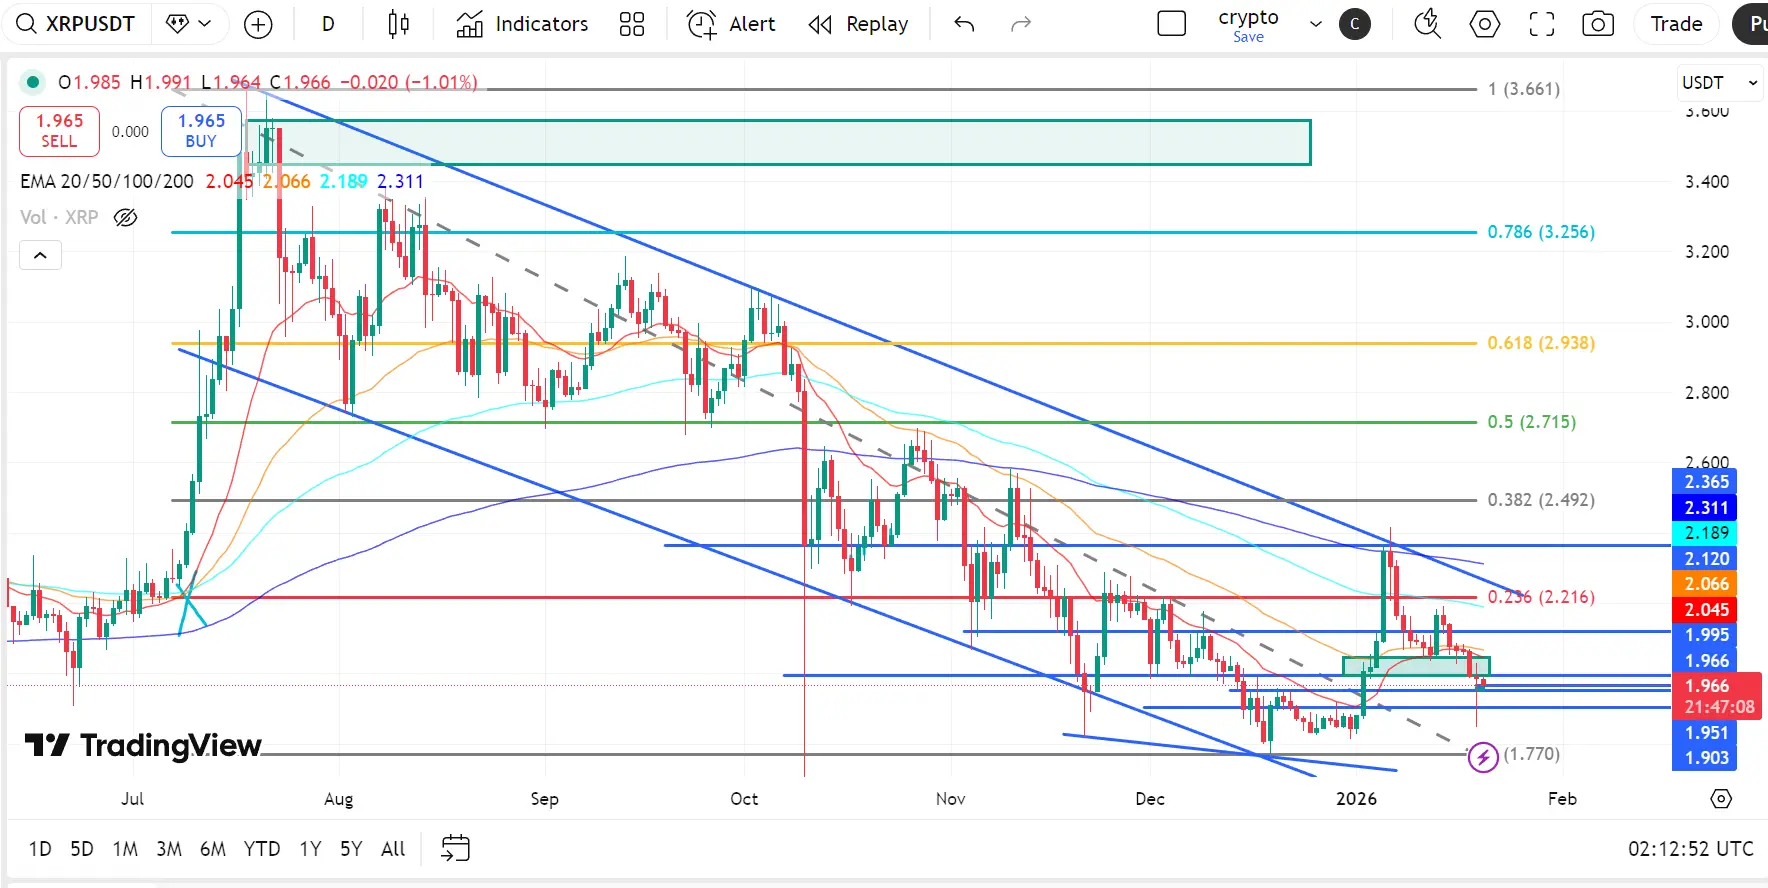Image resolution: width=1768 pixels, height=888 pixels.
Task: Select the EMA 20/50/100/200 indicator legend
Action: tap(107, 181)
